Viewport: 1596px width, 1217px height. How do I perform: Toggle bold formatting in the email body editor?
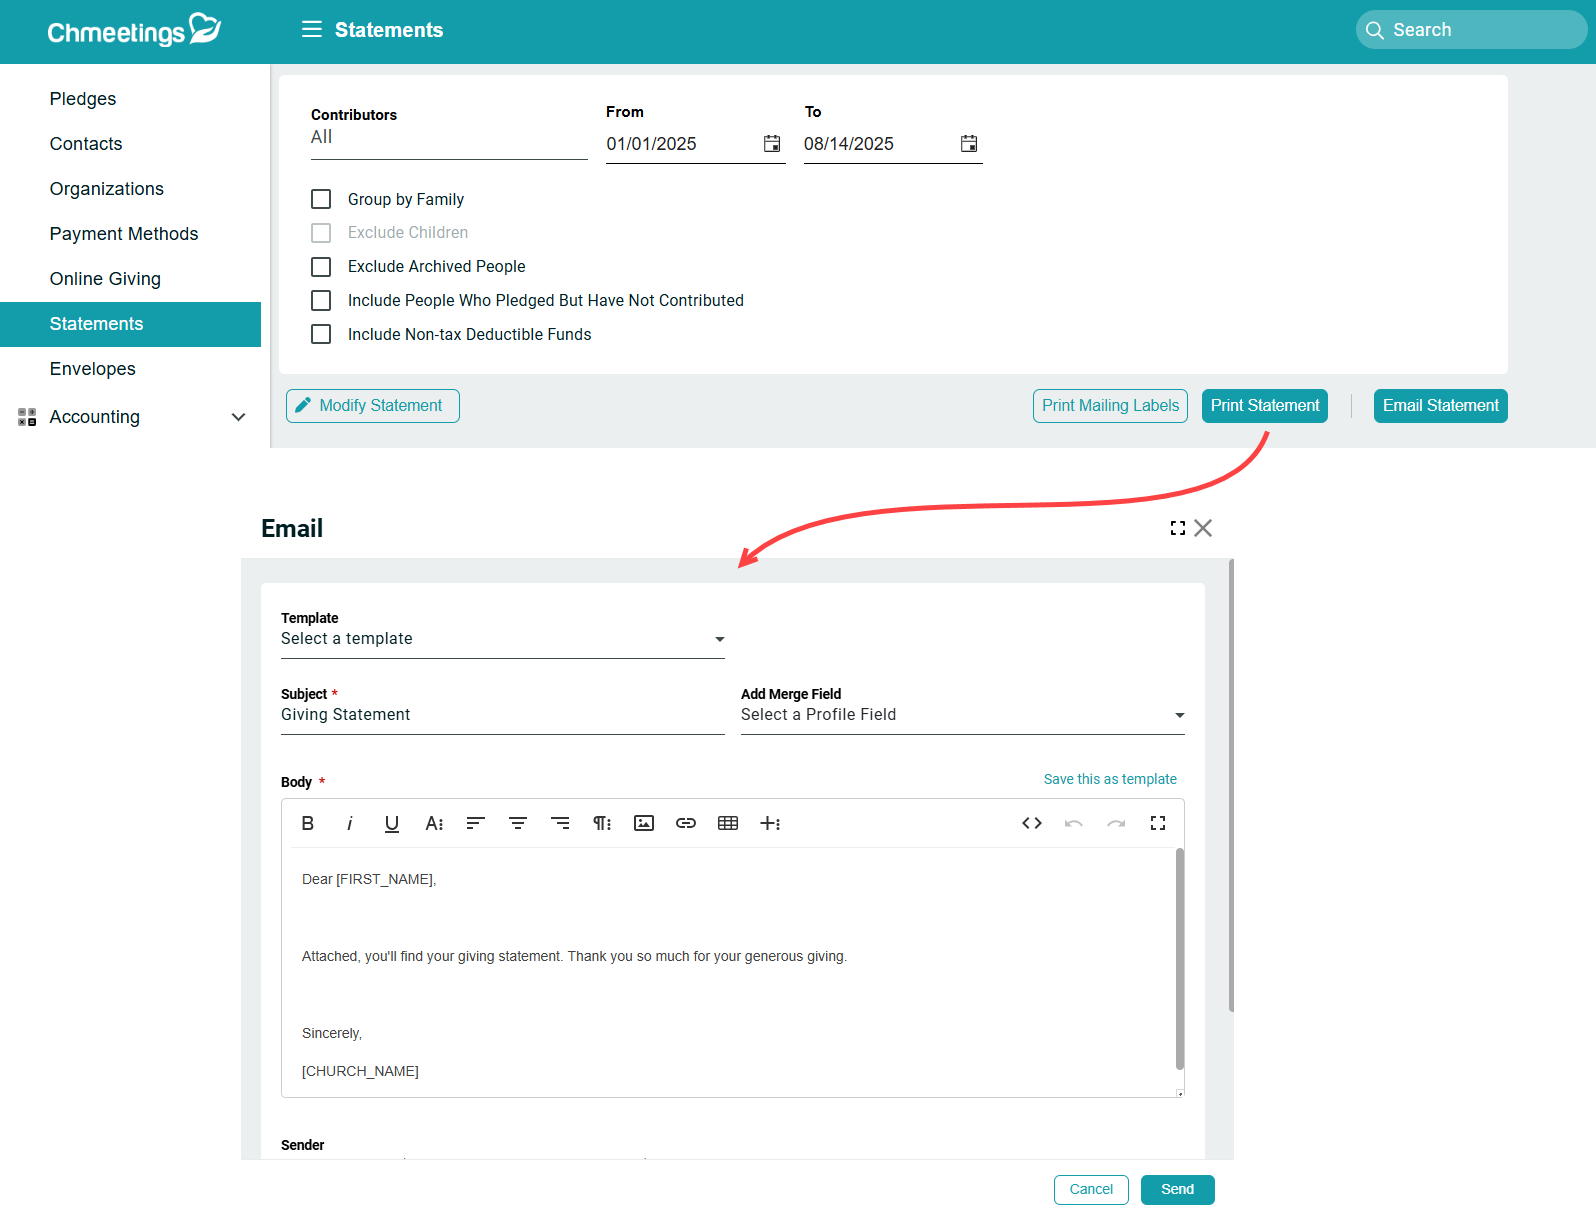[x=308, y=823]
